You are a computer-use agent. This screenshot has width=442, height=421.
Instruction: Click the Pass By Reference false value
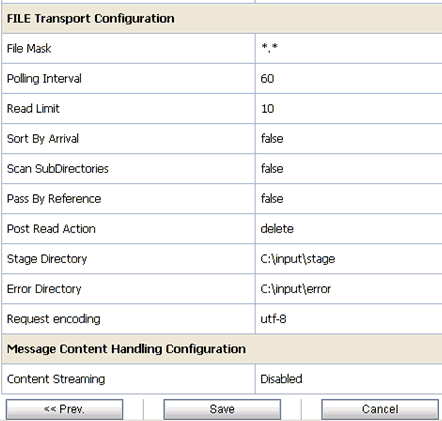pos(272,199)
